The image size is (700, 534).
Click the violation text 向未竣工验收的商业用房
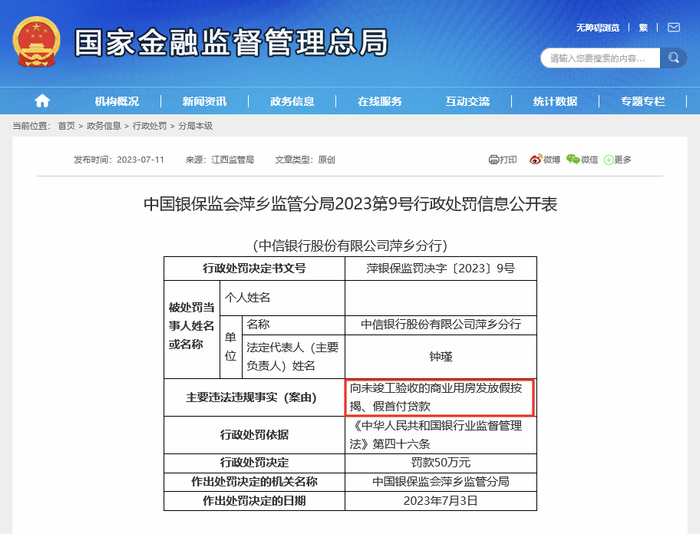(440, 397)
